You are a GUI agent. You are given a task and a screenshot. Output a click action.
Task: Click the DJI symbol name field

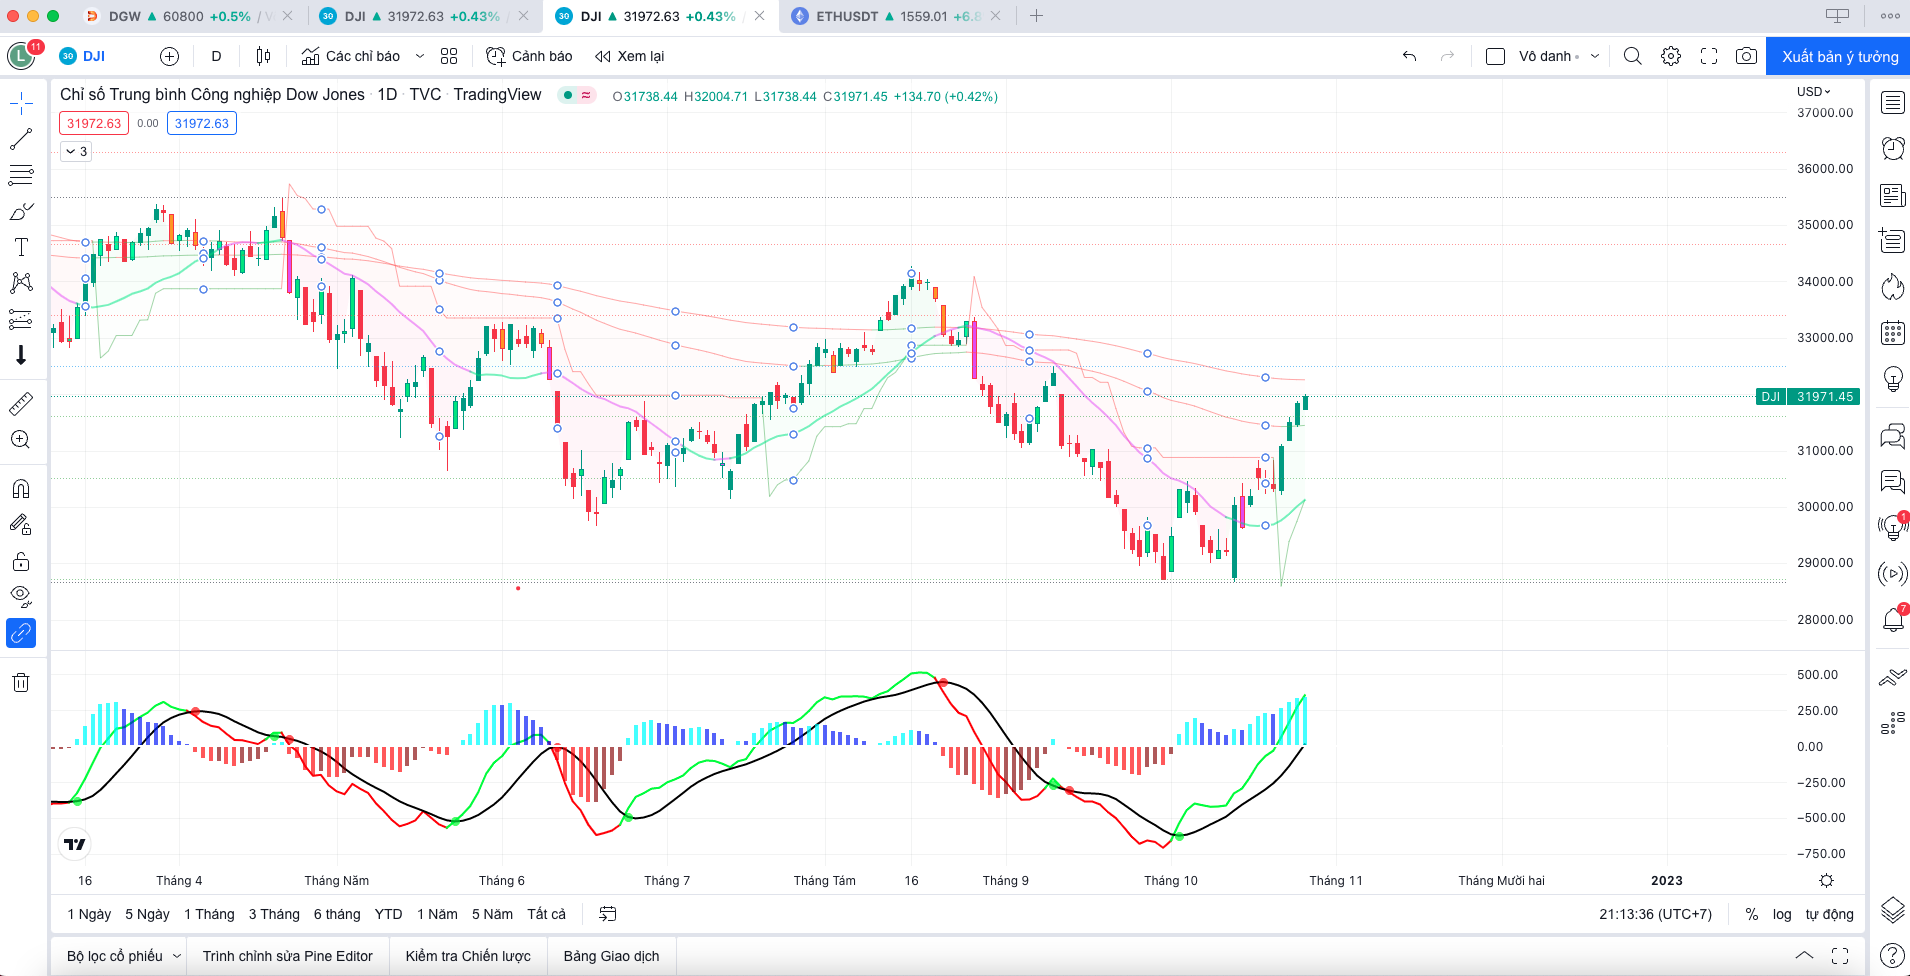94,56
